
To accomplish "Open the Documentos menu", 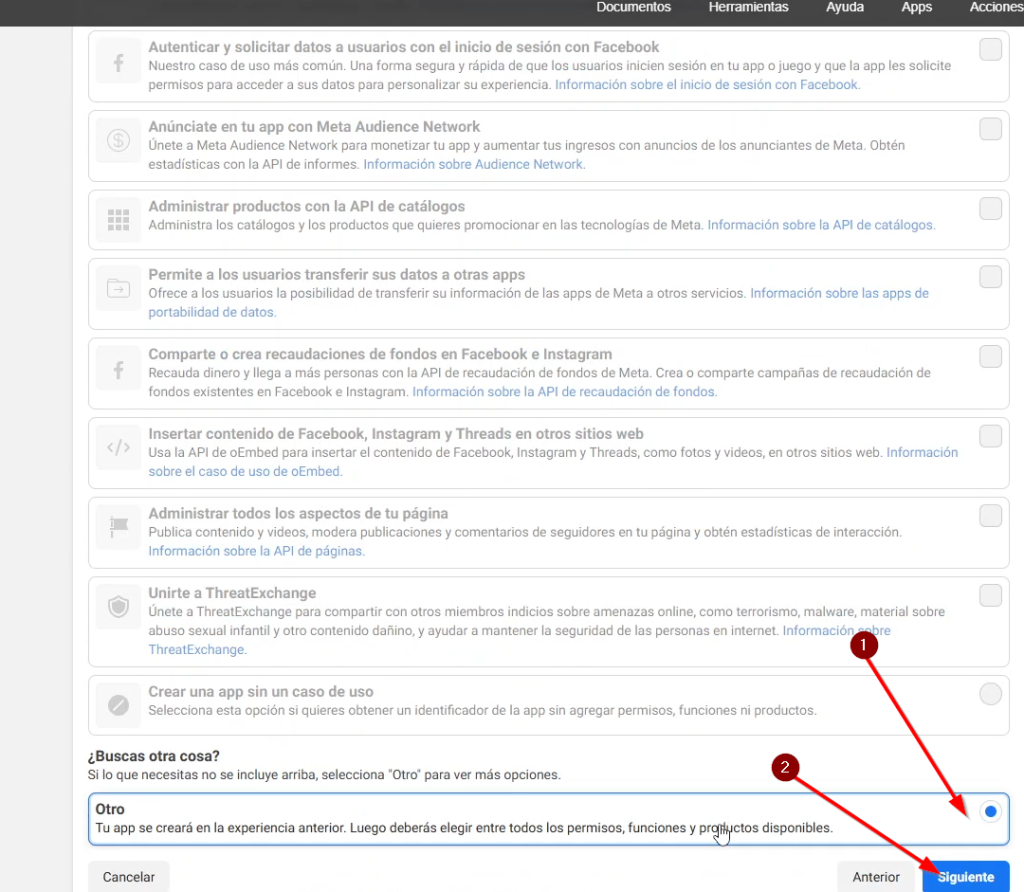I will pyautogui.click(x=633, y=7).
